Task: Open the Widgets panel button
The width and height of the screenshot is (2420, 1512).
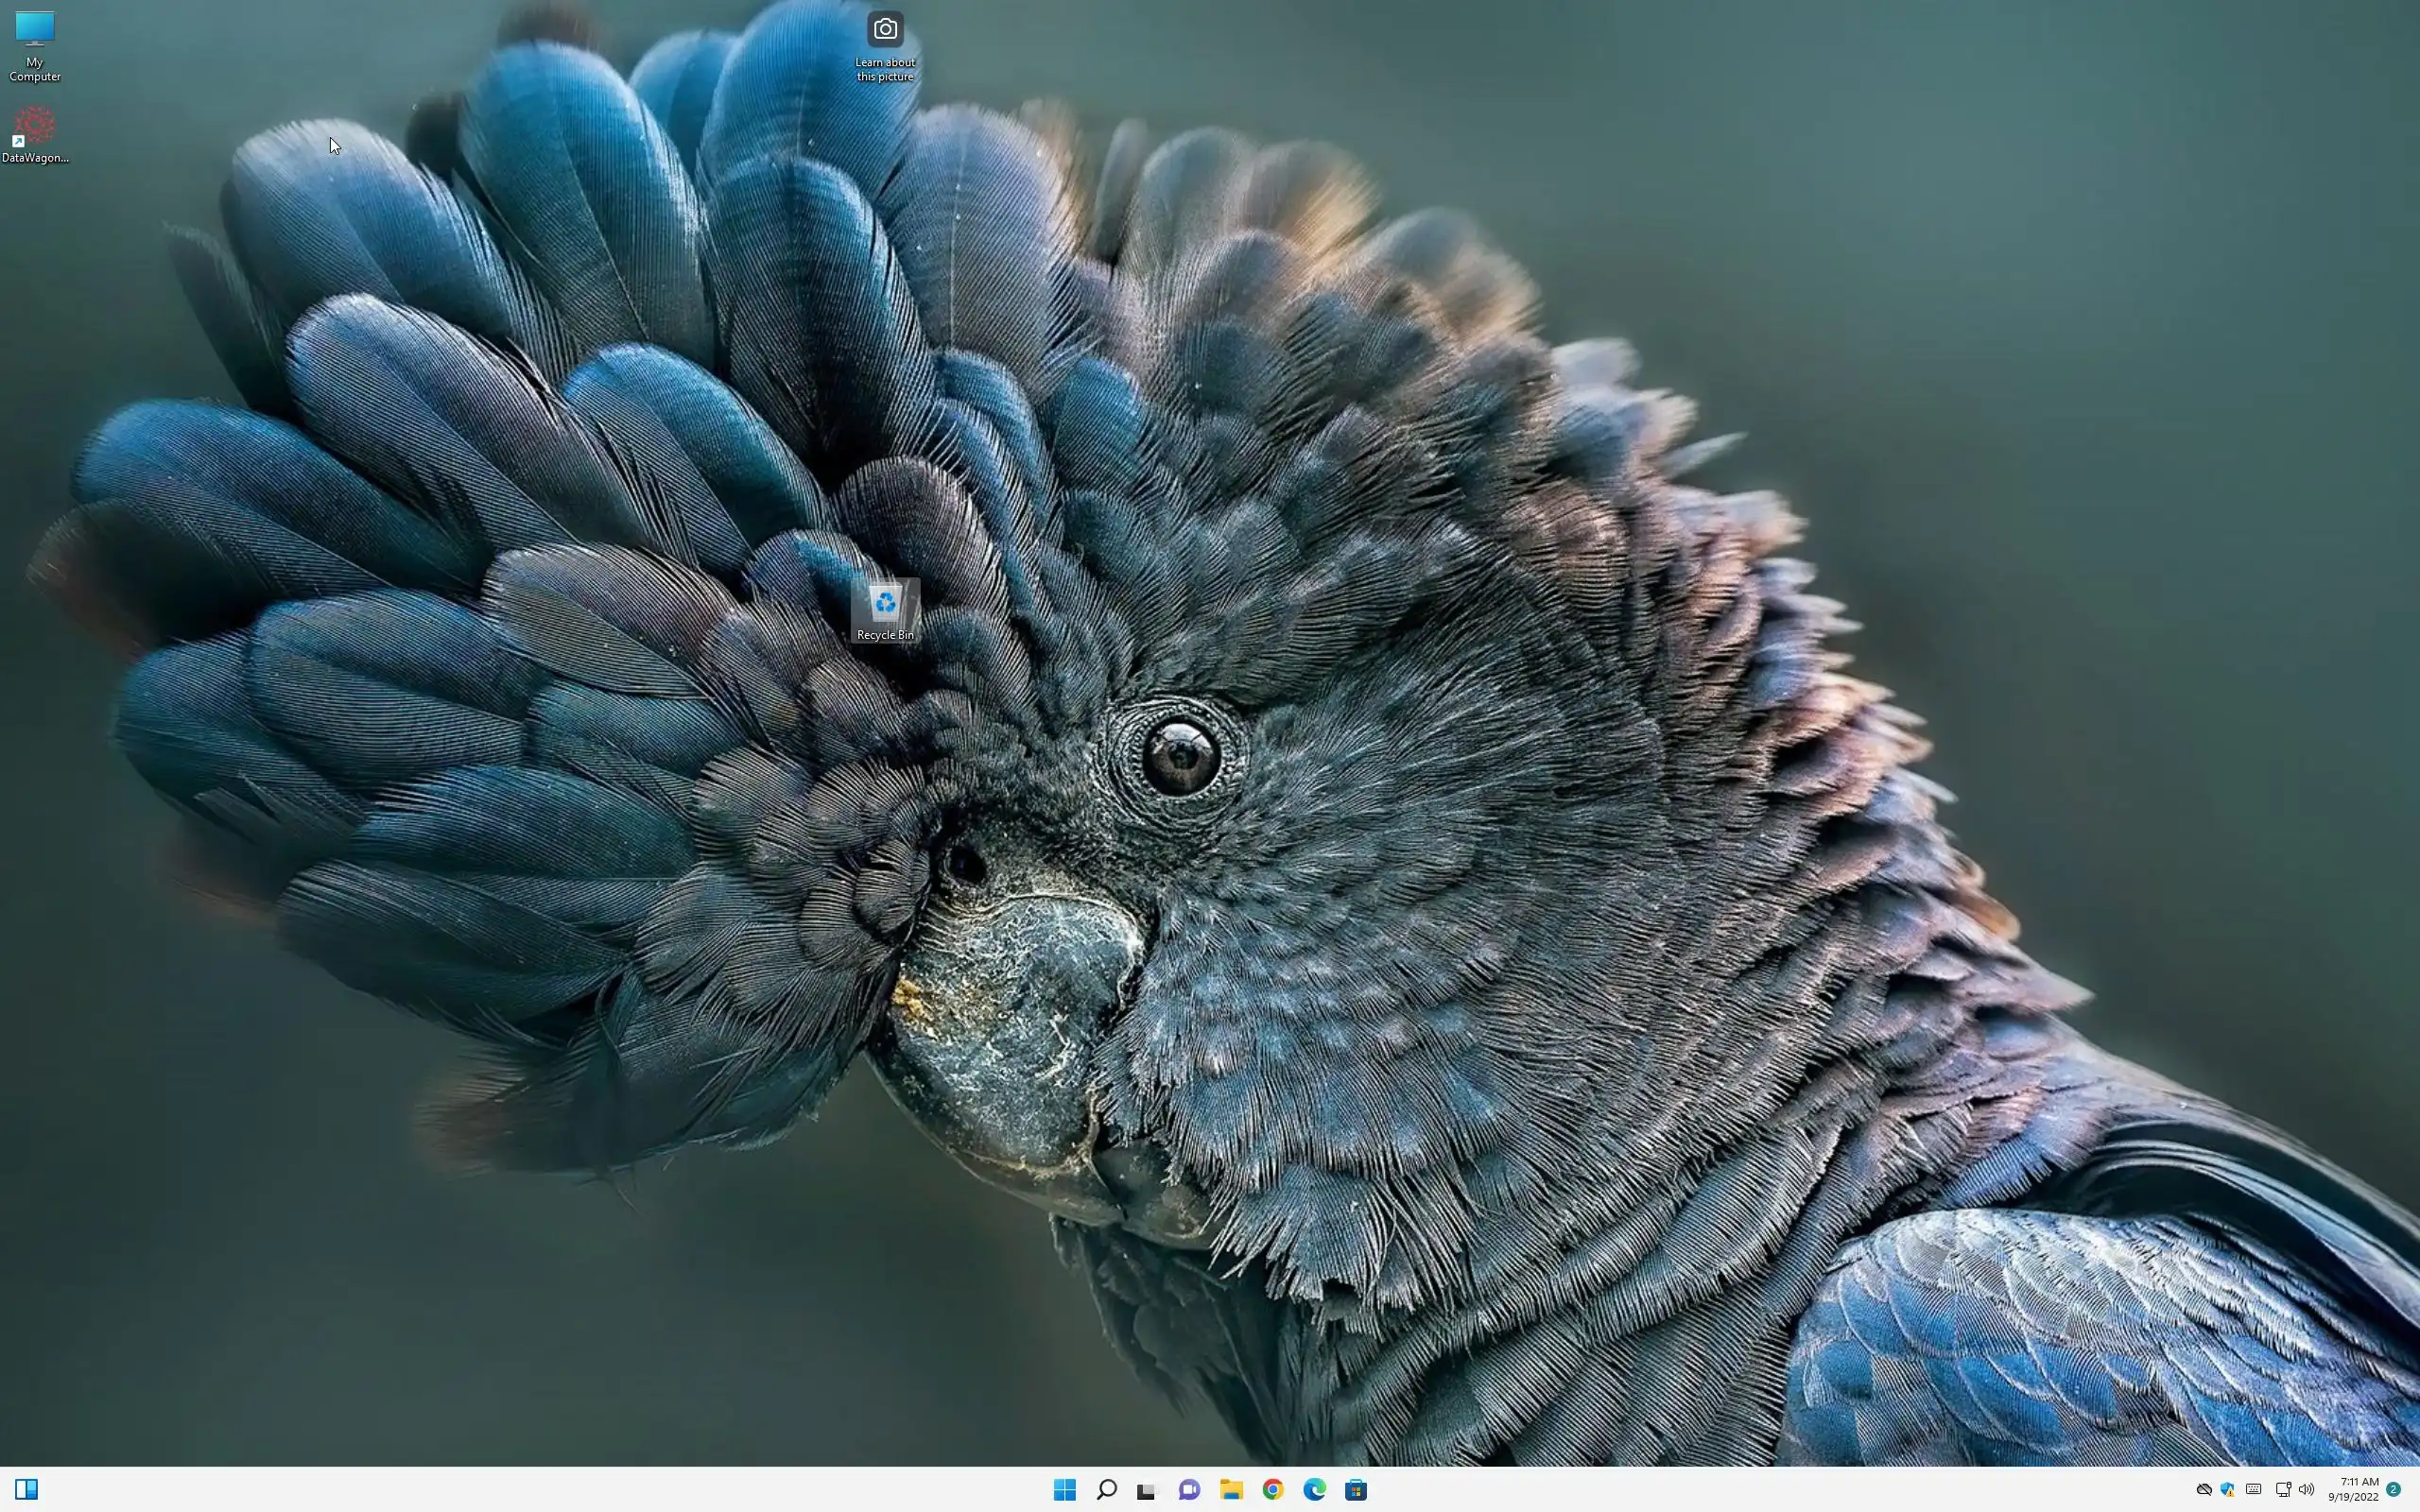Action: point(27,1490)
